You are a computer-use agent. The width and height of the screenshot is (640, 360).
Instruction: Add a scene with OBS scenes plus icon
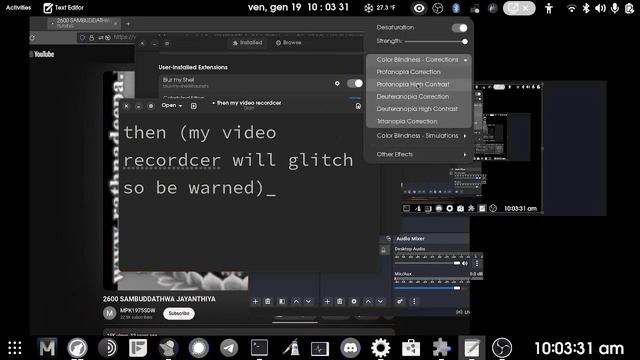(255, 301)
